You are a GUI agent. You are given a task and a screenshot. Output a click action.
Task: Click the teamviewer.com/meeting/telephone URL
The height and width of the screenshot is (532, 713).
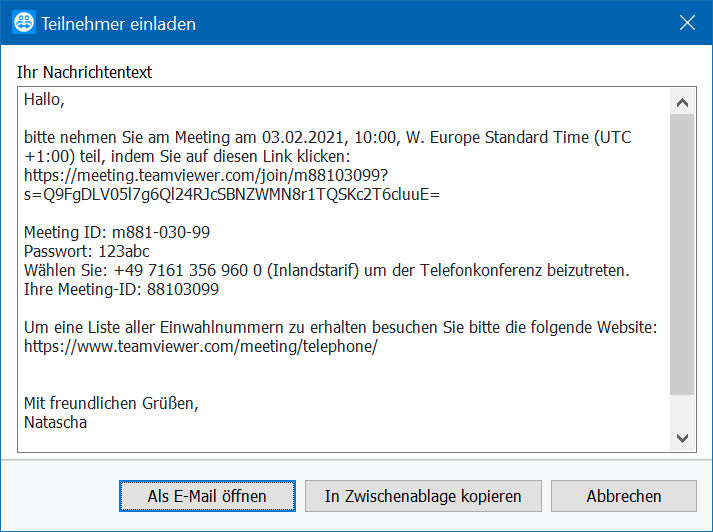(x=201, y=346)
